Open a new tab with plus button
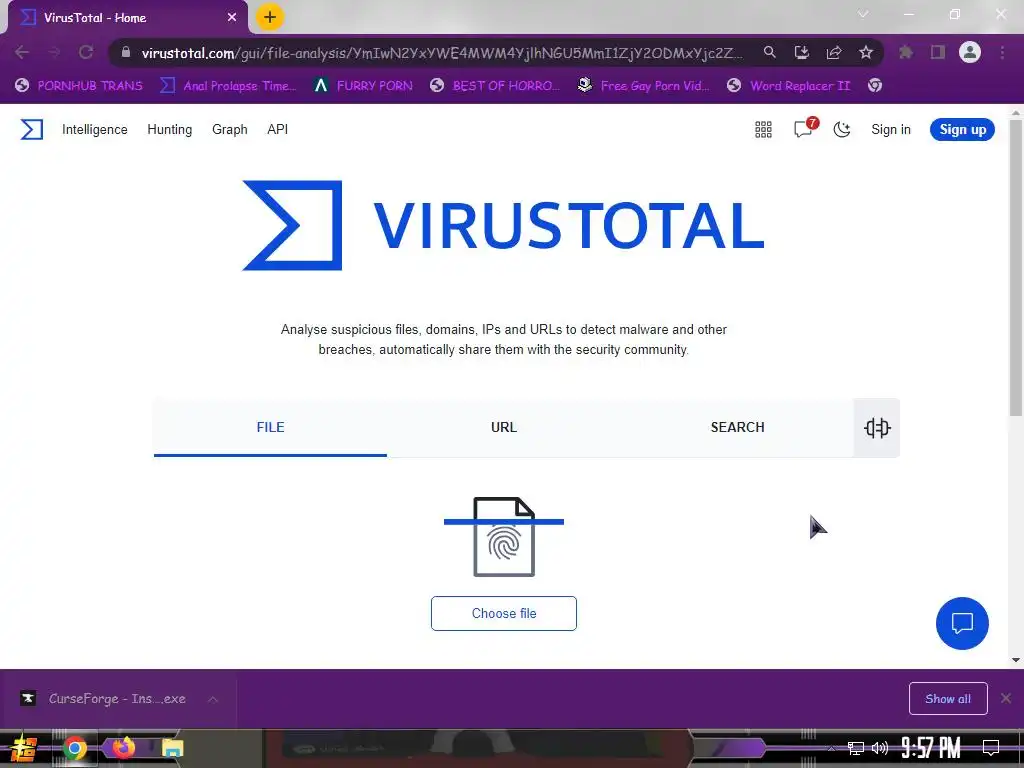Screen dimensions: 1024x768 [x=270, y=17]
